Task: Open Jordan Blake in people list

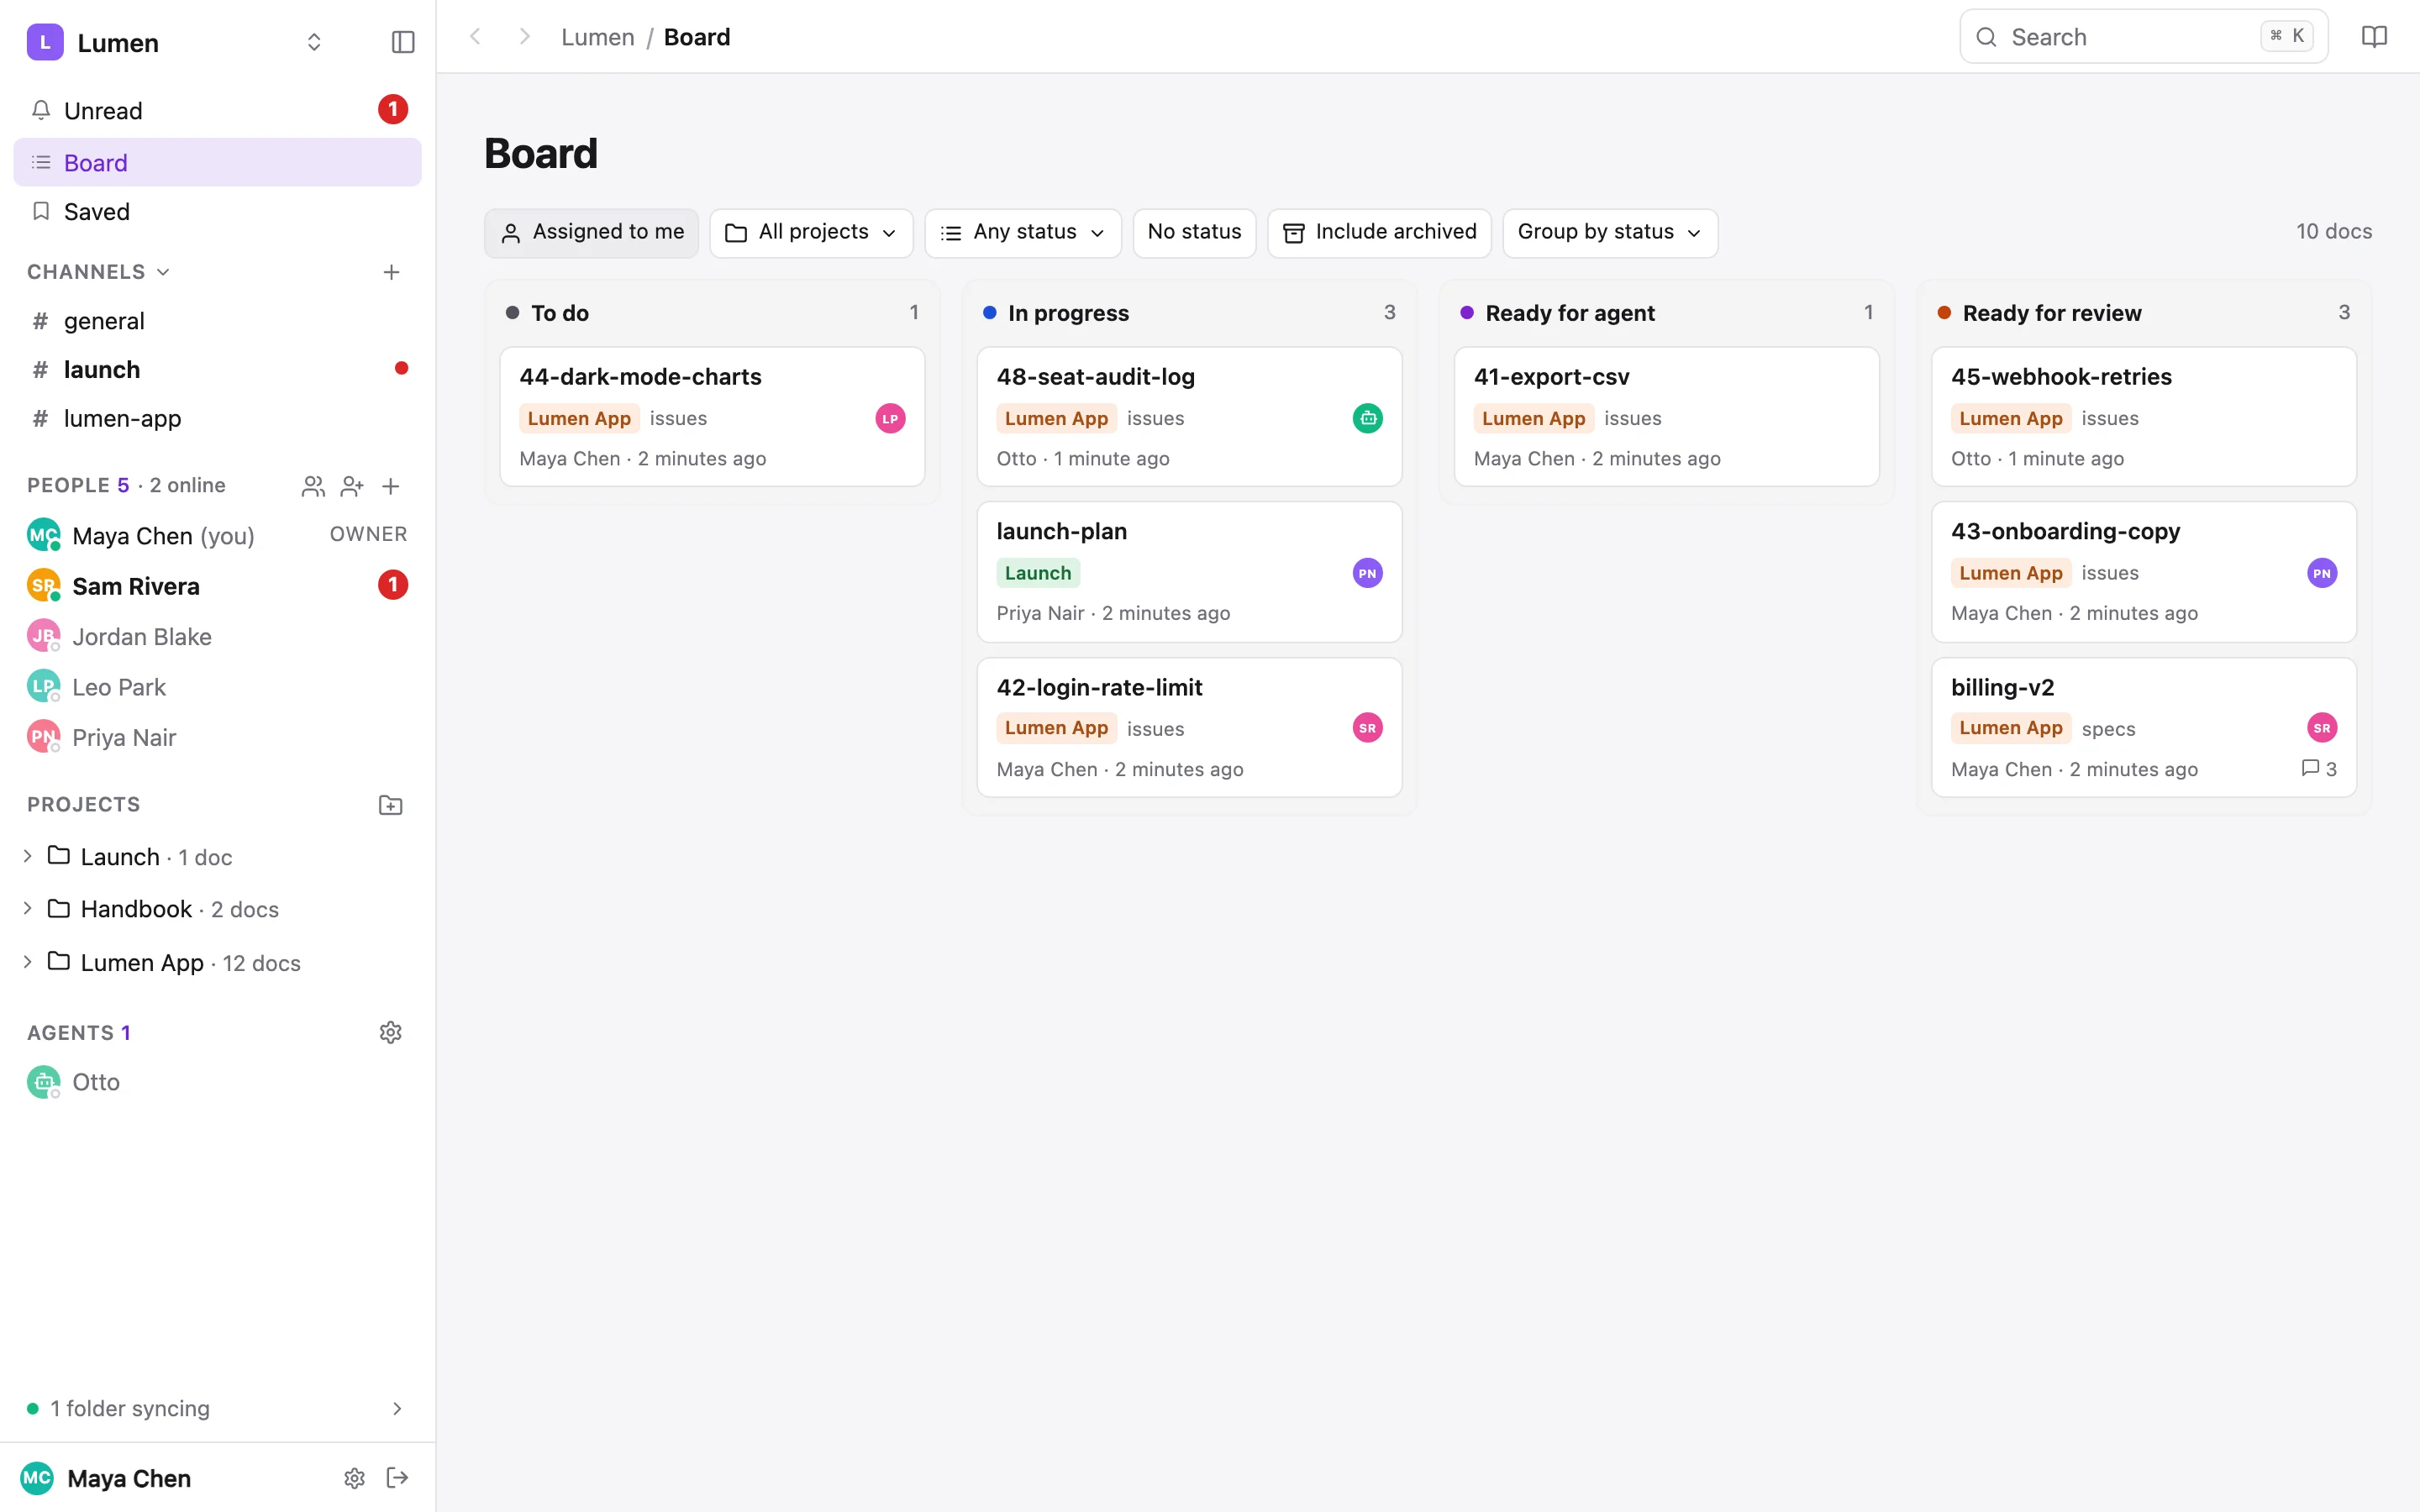Action: pyautogui.click(x=217, y=637)
